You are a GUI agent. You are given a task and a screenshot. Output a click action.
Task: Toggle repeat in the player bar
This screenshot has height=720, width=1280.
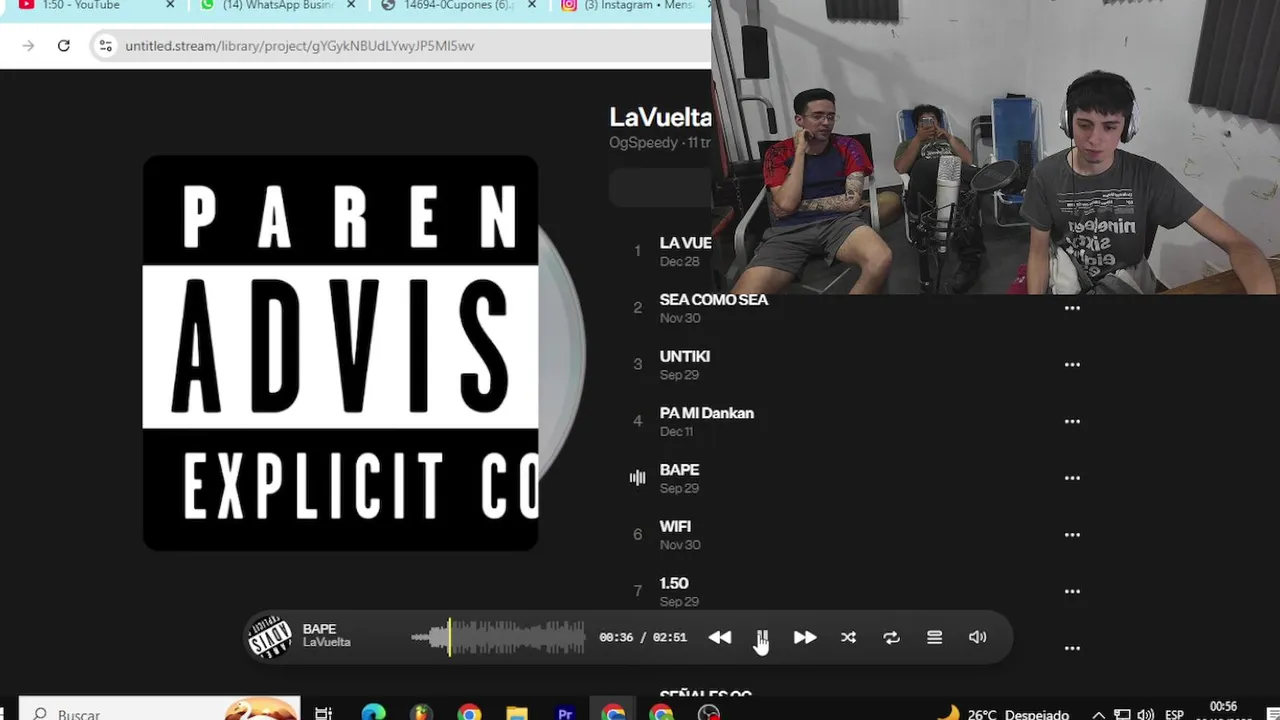point(891,637)
